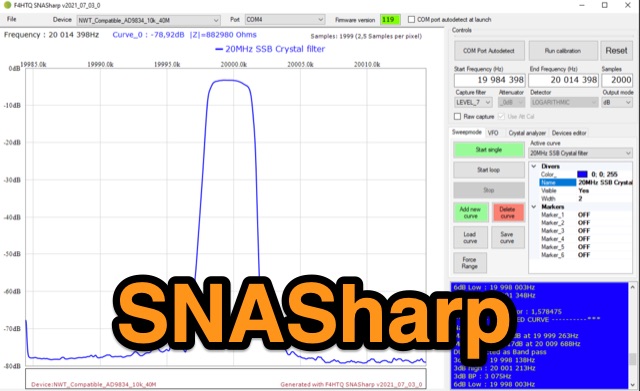Image resolution: width=640 pixels, height=391 pixels.
Task: Click the Reset button
Action: [616, 51]
